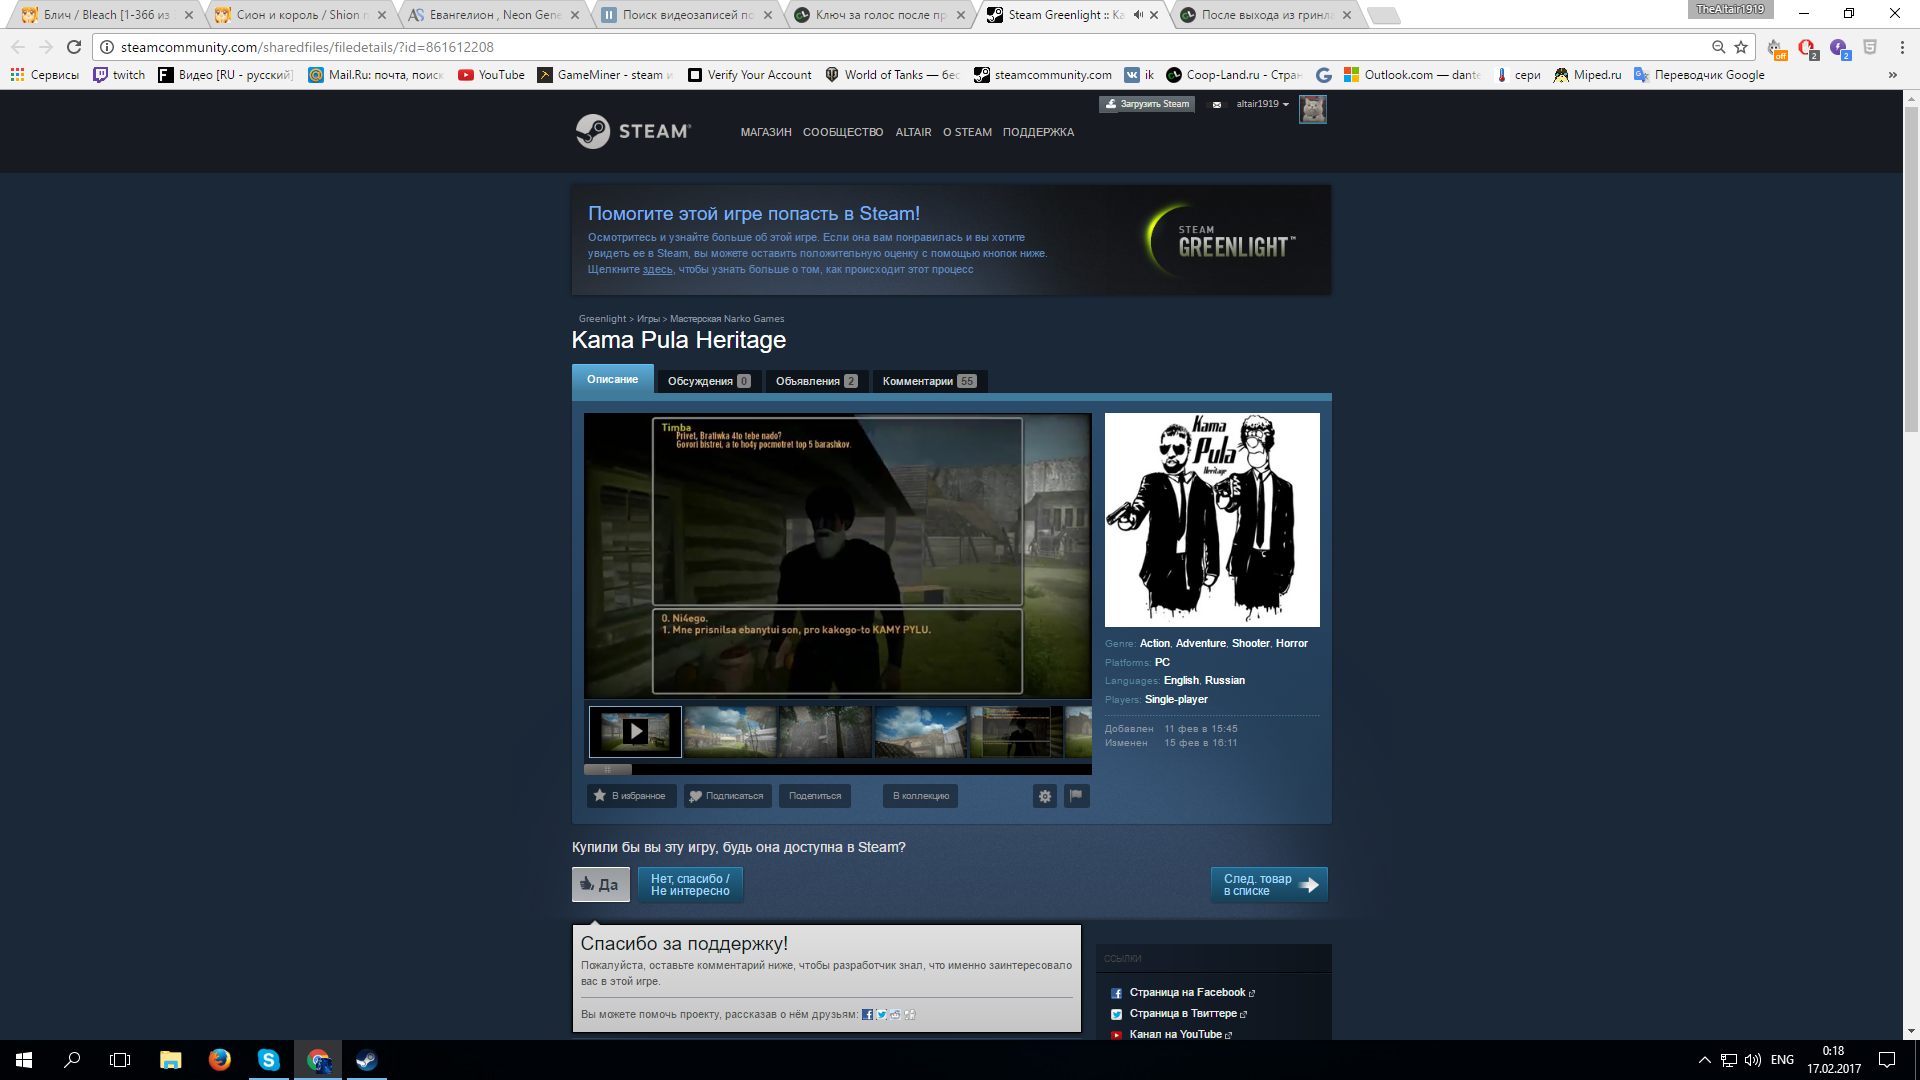Image resolution: width=1920 pixels, height=1080 pixels.
Task: Open File Explorer in the taskbar
Action: [x=170, y=1060]
